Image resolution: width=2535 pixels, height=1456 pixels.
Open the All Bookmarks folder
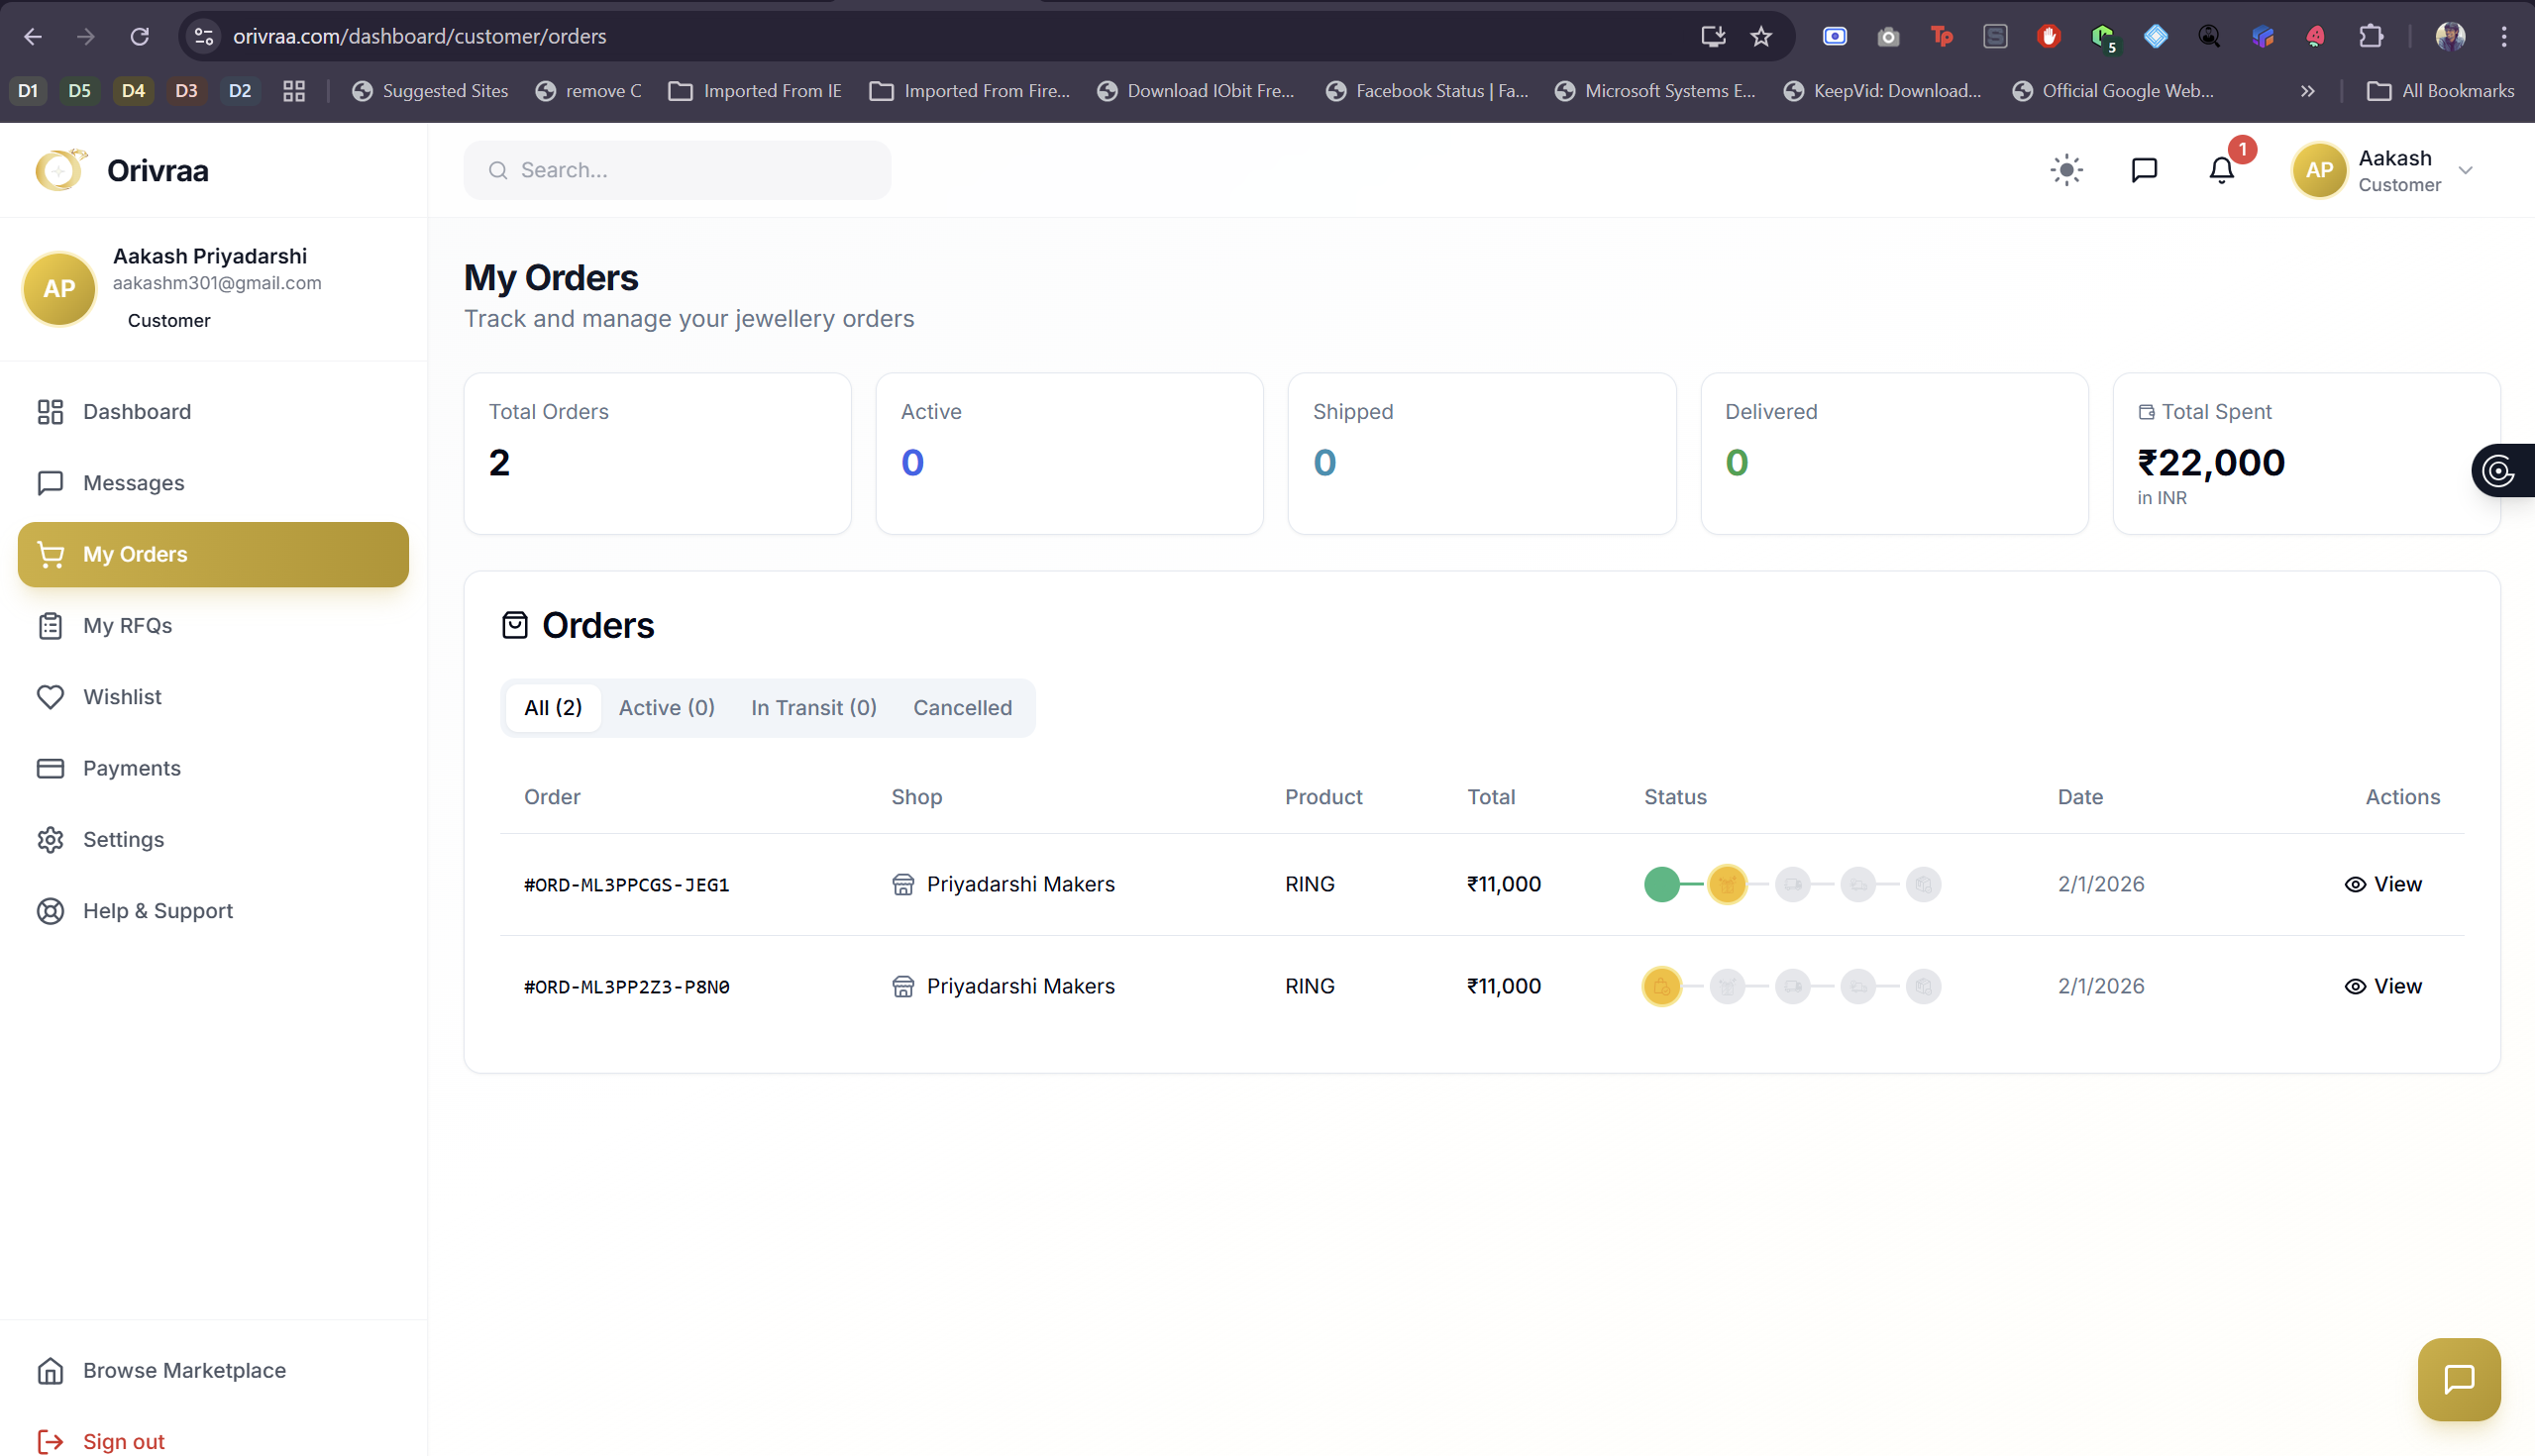[x=2440, y=91]
